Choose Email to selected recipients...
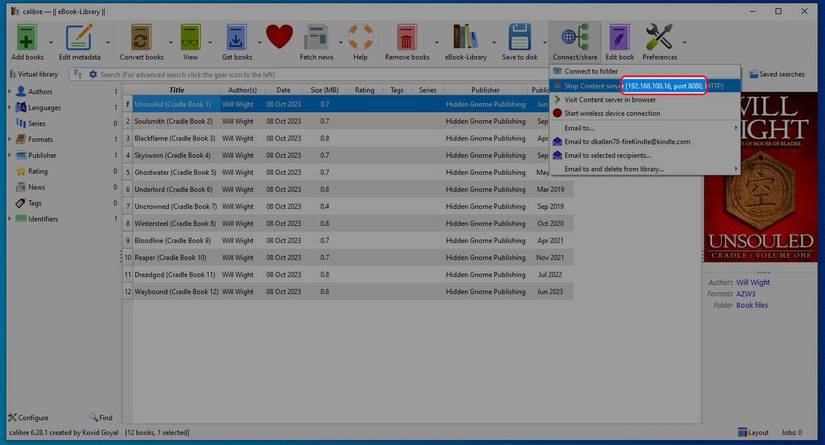 [x=645, y=155]
